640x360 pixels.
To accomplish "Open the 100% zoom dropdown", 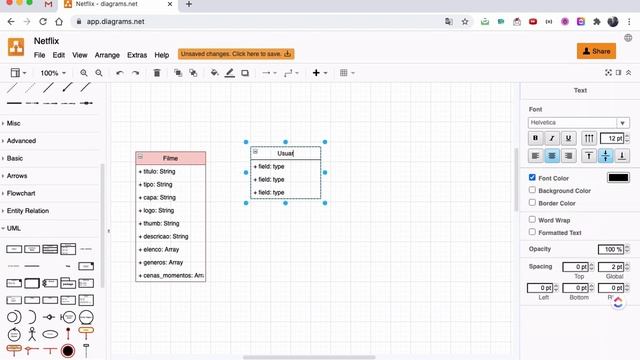I will point(53,73).
